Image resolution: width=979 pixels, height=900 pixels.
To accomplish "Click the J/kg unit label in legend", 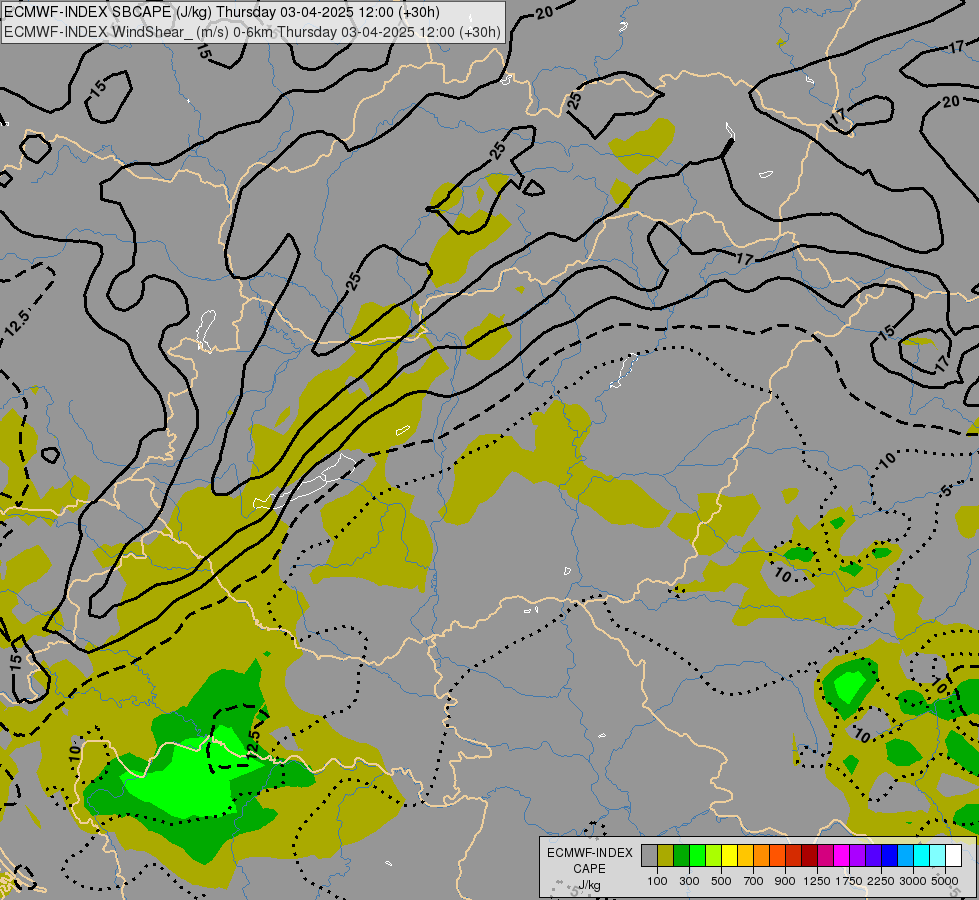I will point(589,885).
